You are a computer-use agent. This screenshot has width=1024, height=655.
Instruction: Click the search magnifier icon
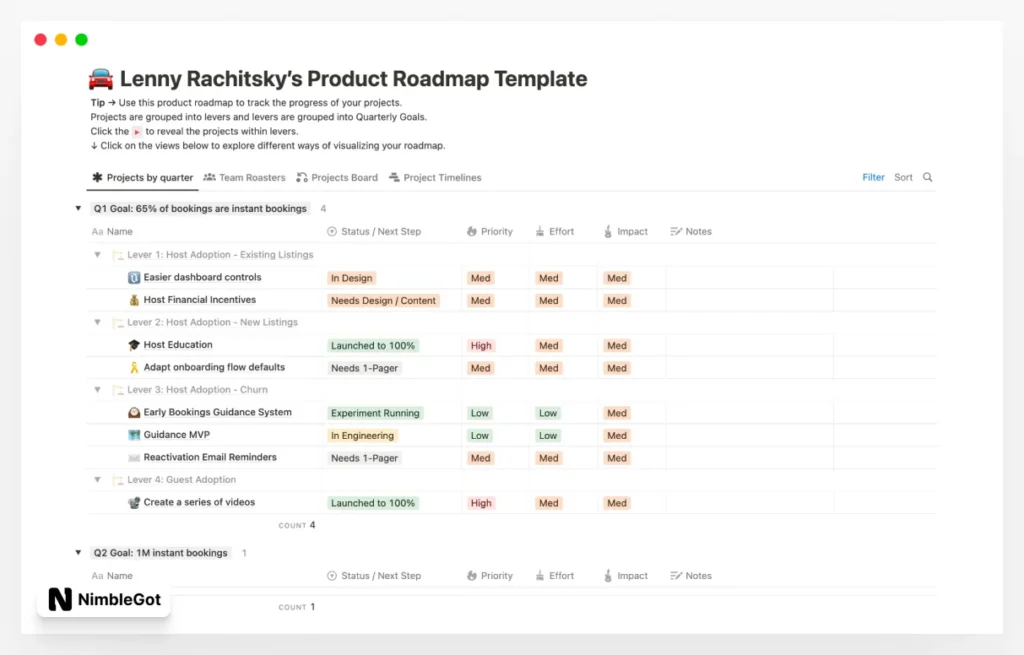tap(927, 177)
